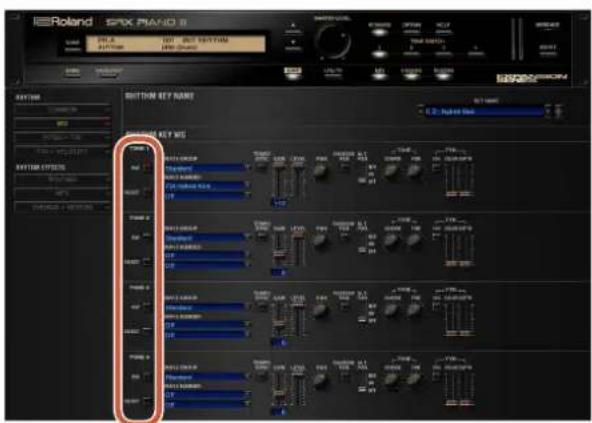
Task: Click the keyboard icon next to Key Name
Action: pyautogui.click(x=559, y=112)
